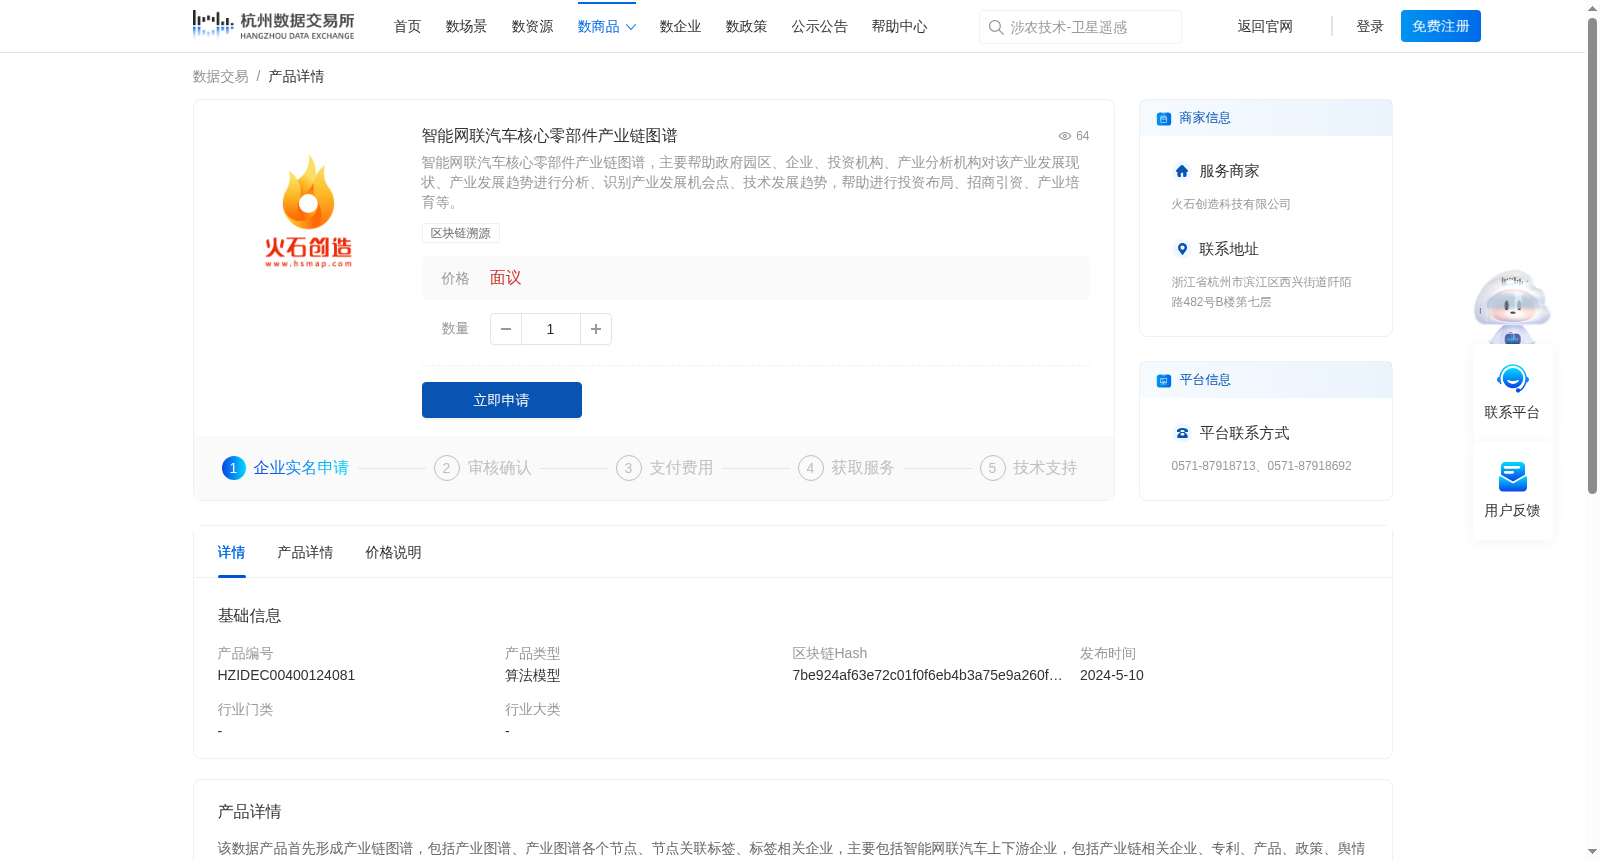Click the 算法模型 product type value
The image size is (1600, 861).
[x=533, y=675]
